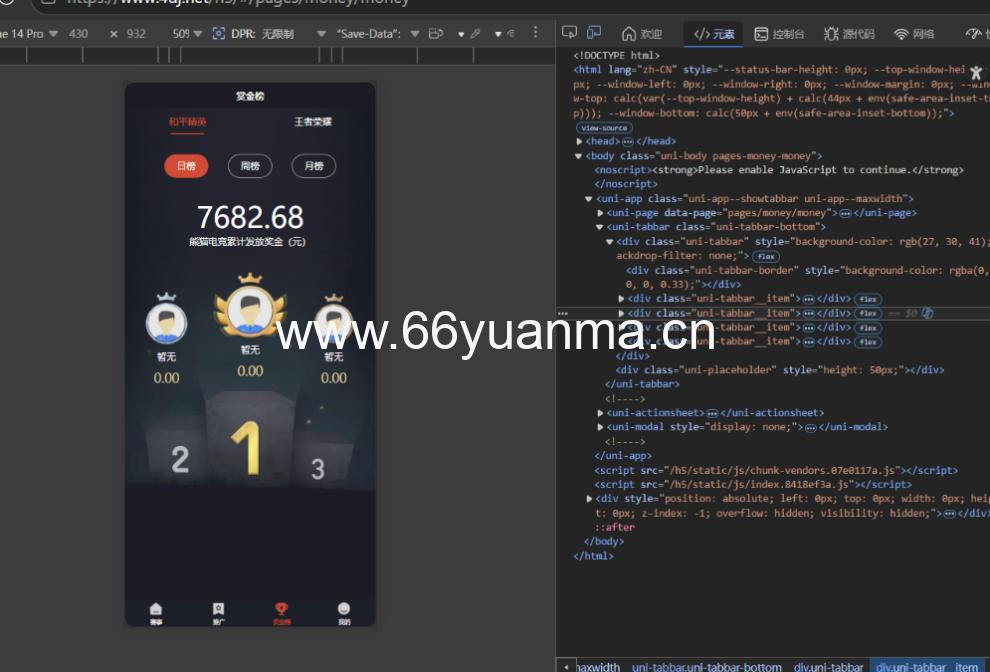990x672 pixels.
Task: Click breadcrumb div.uni-tabbar
Action: (x=828, y=667)
